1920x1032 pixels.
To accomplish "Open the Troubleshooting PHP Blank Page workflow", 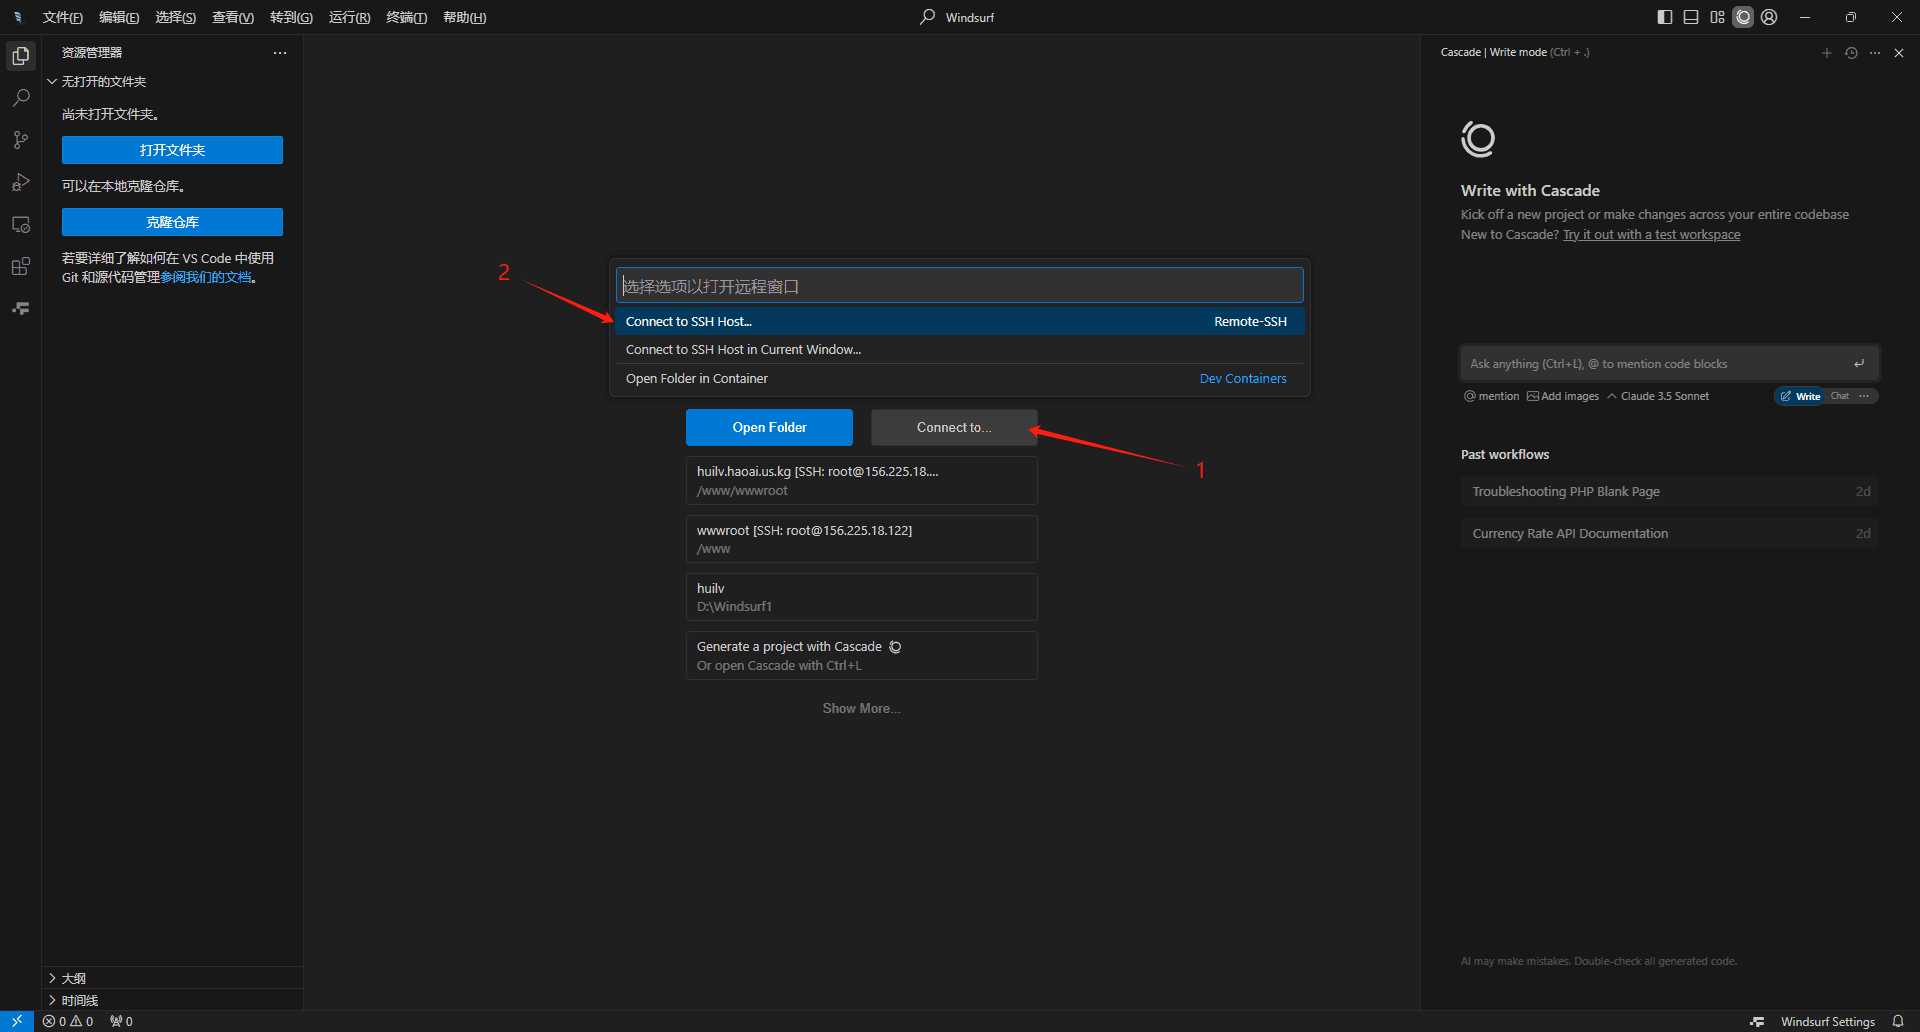I will click(1670, 491).
